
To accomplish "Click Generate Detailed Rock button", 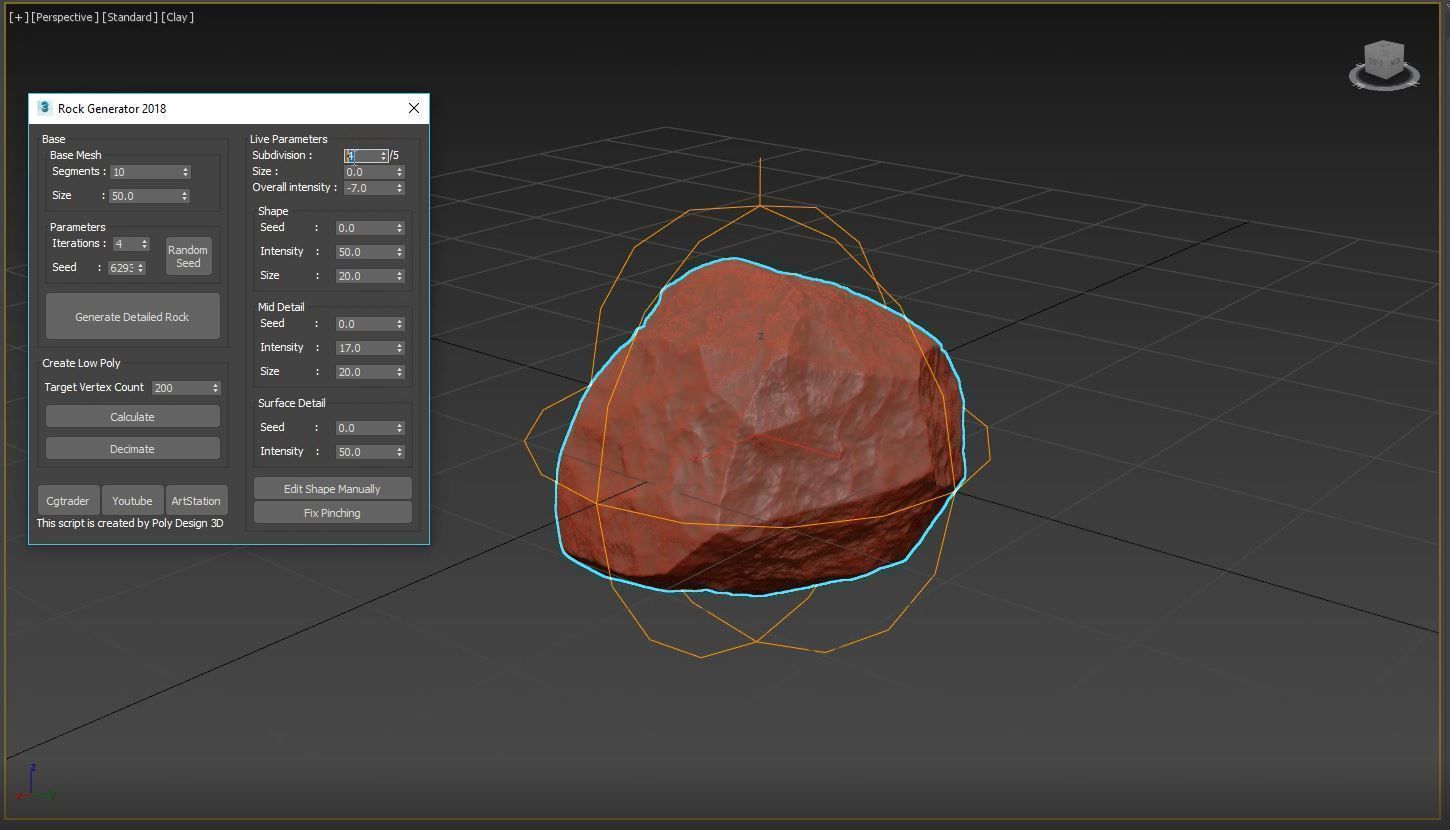I will click(x=132, y=317).
